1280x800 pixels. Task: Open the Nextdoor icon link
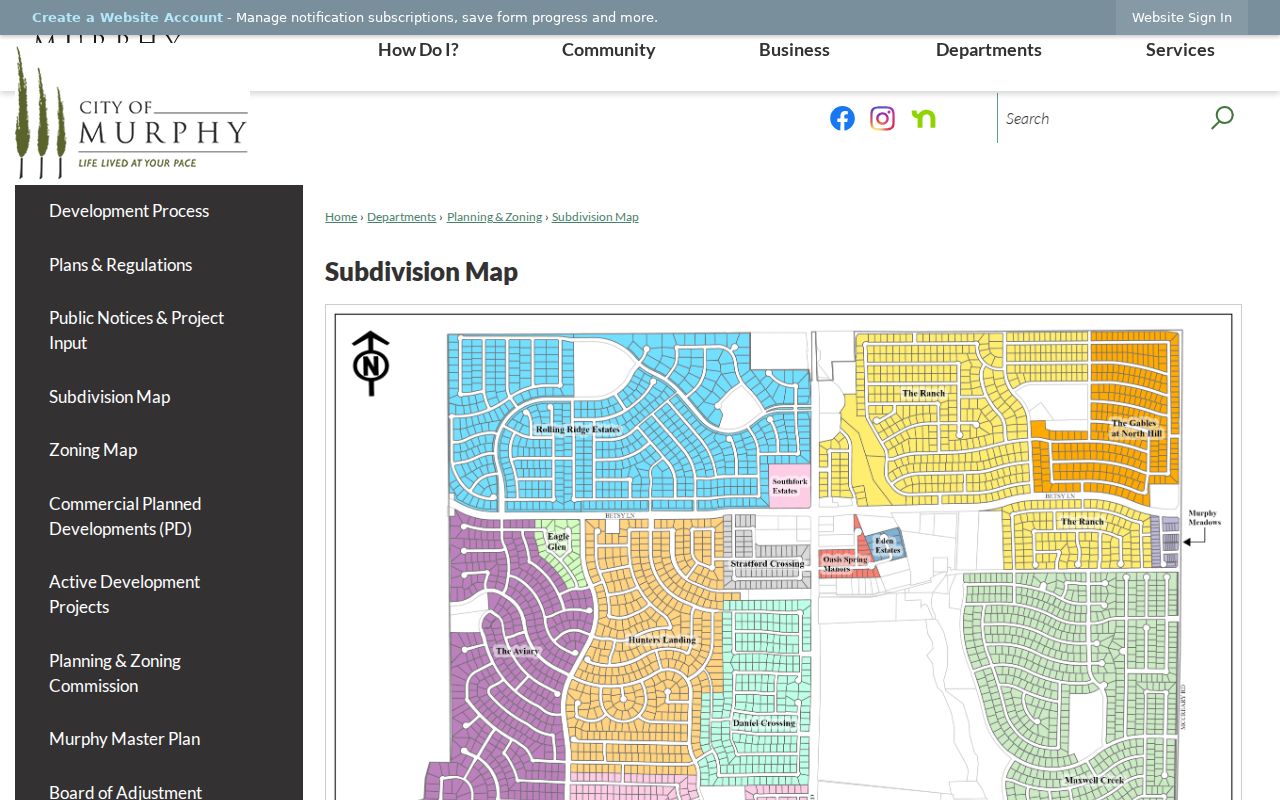(x=924, y=118)
